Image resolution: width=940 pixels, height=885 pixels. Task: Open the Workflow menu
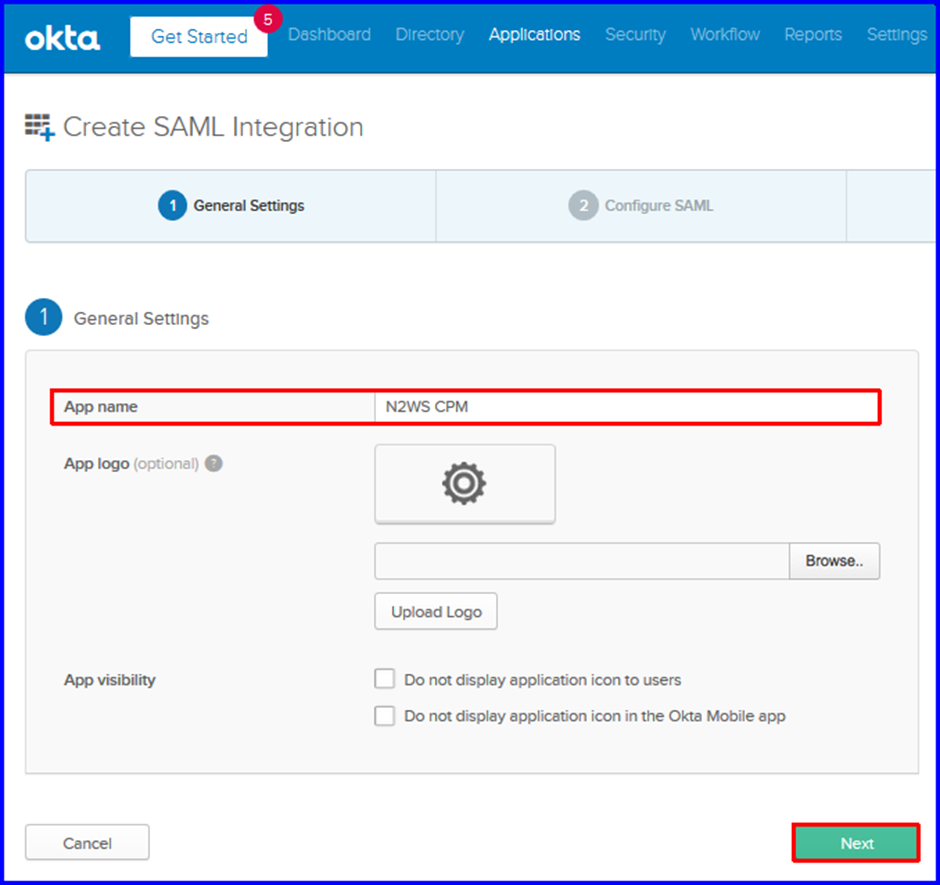725,35
